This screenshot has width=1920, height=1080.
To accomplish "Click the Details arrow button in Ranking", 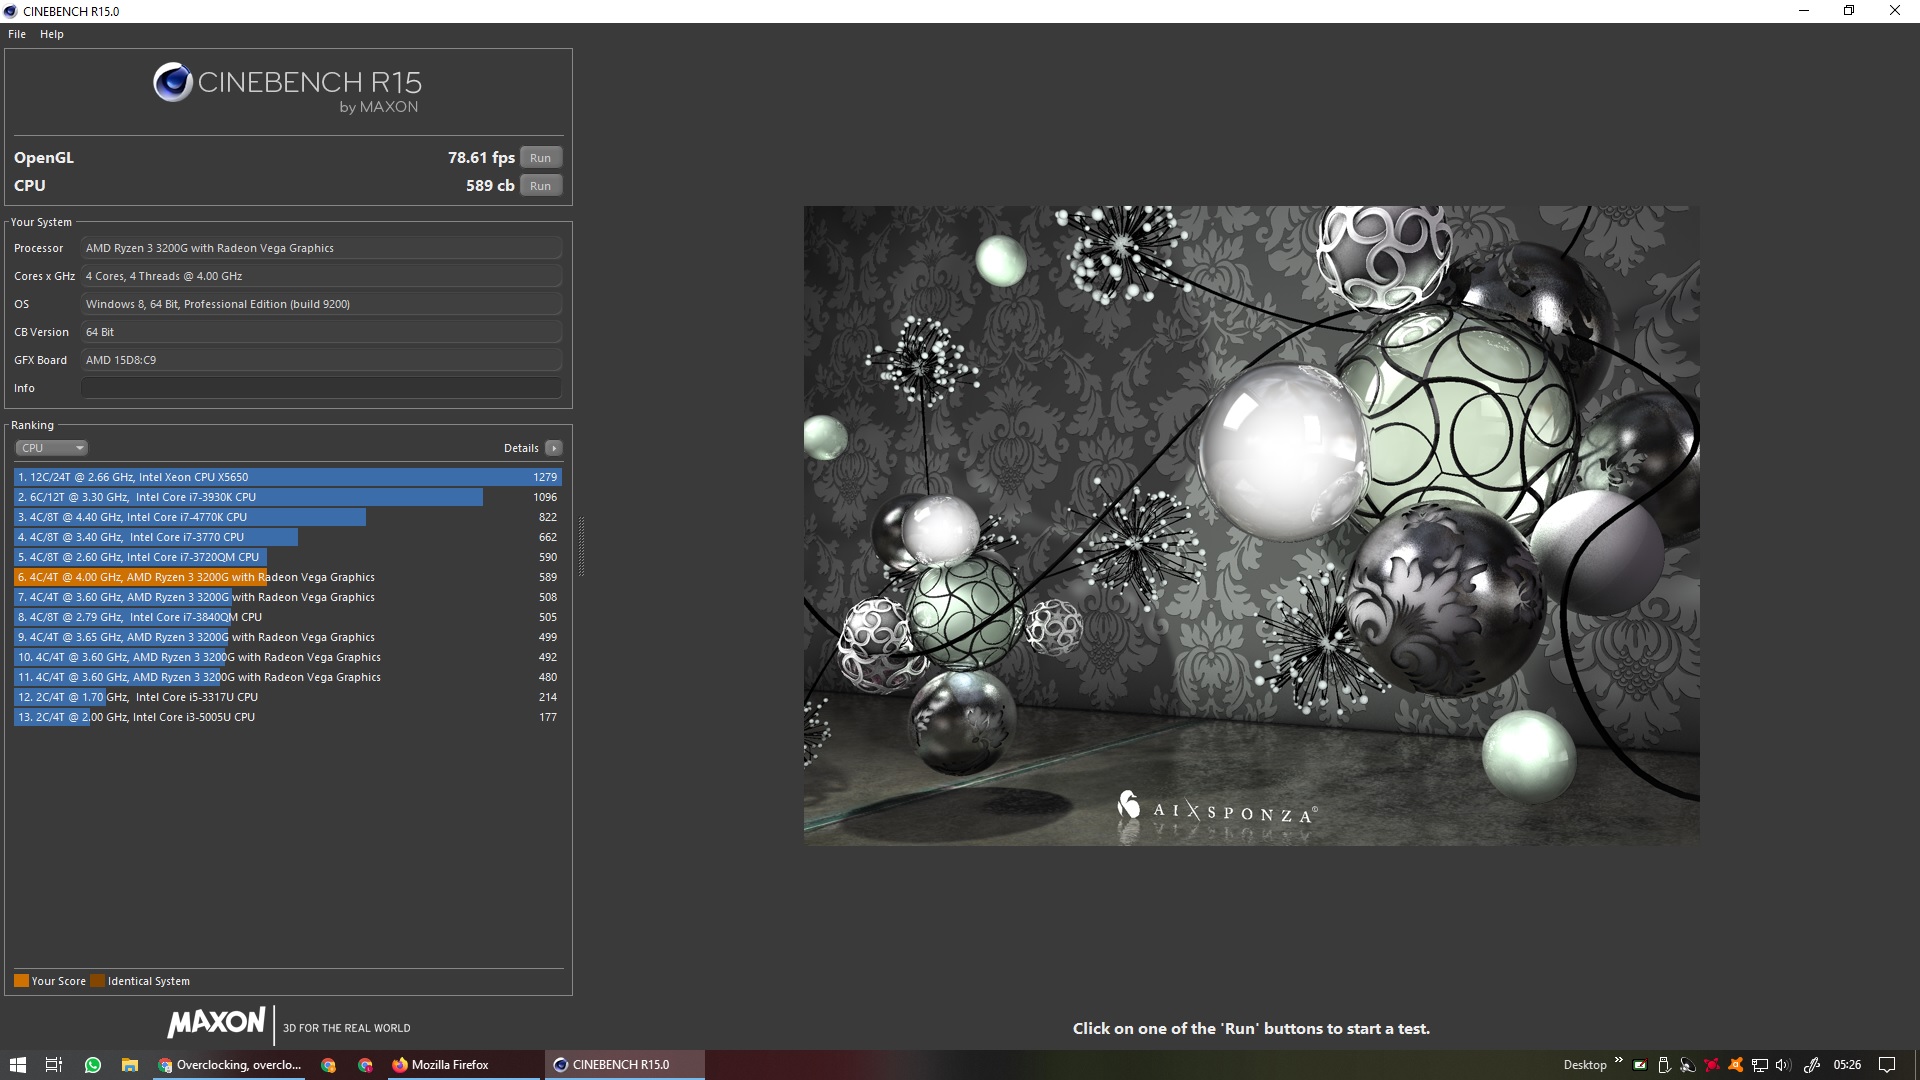I will tap(554, 448).
